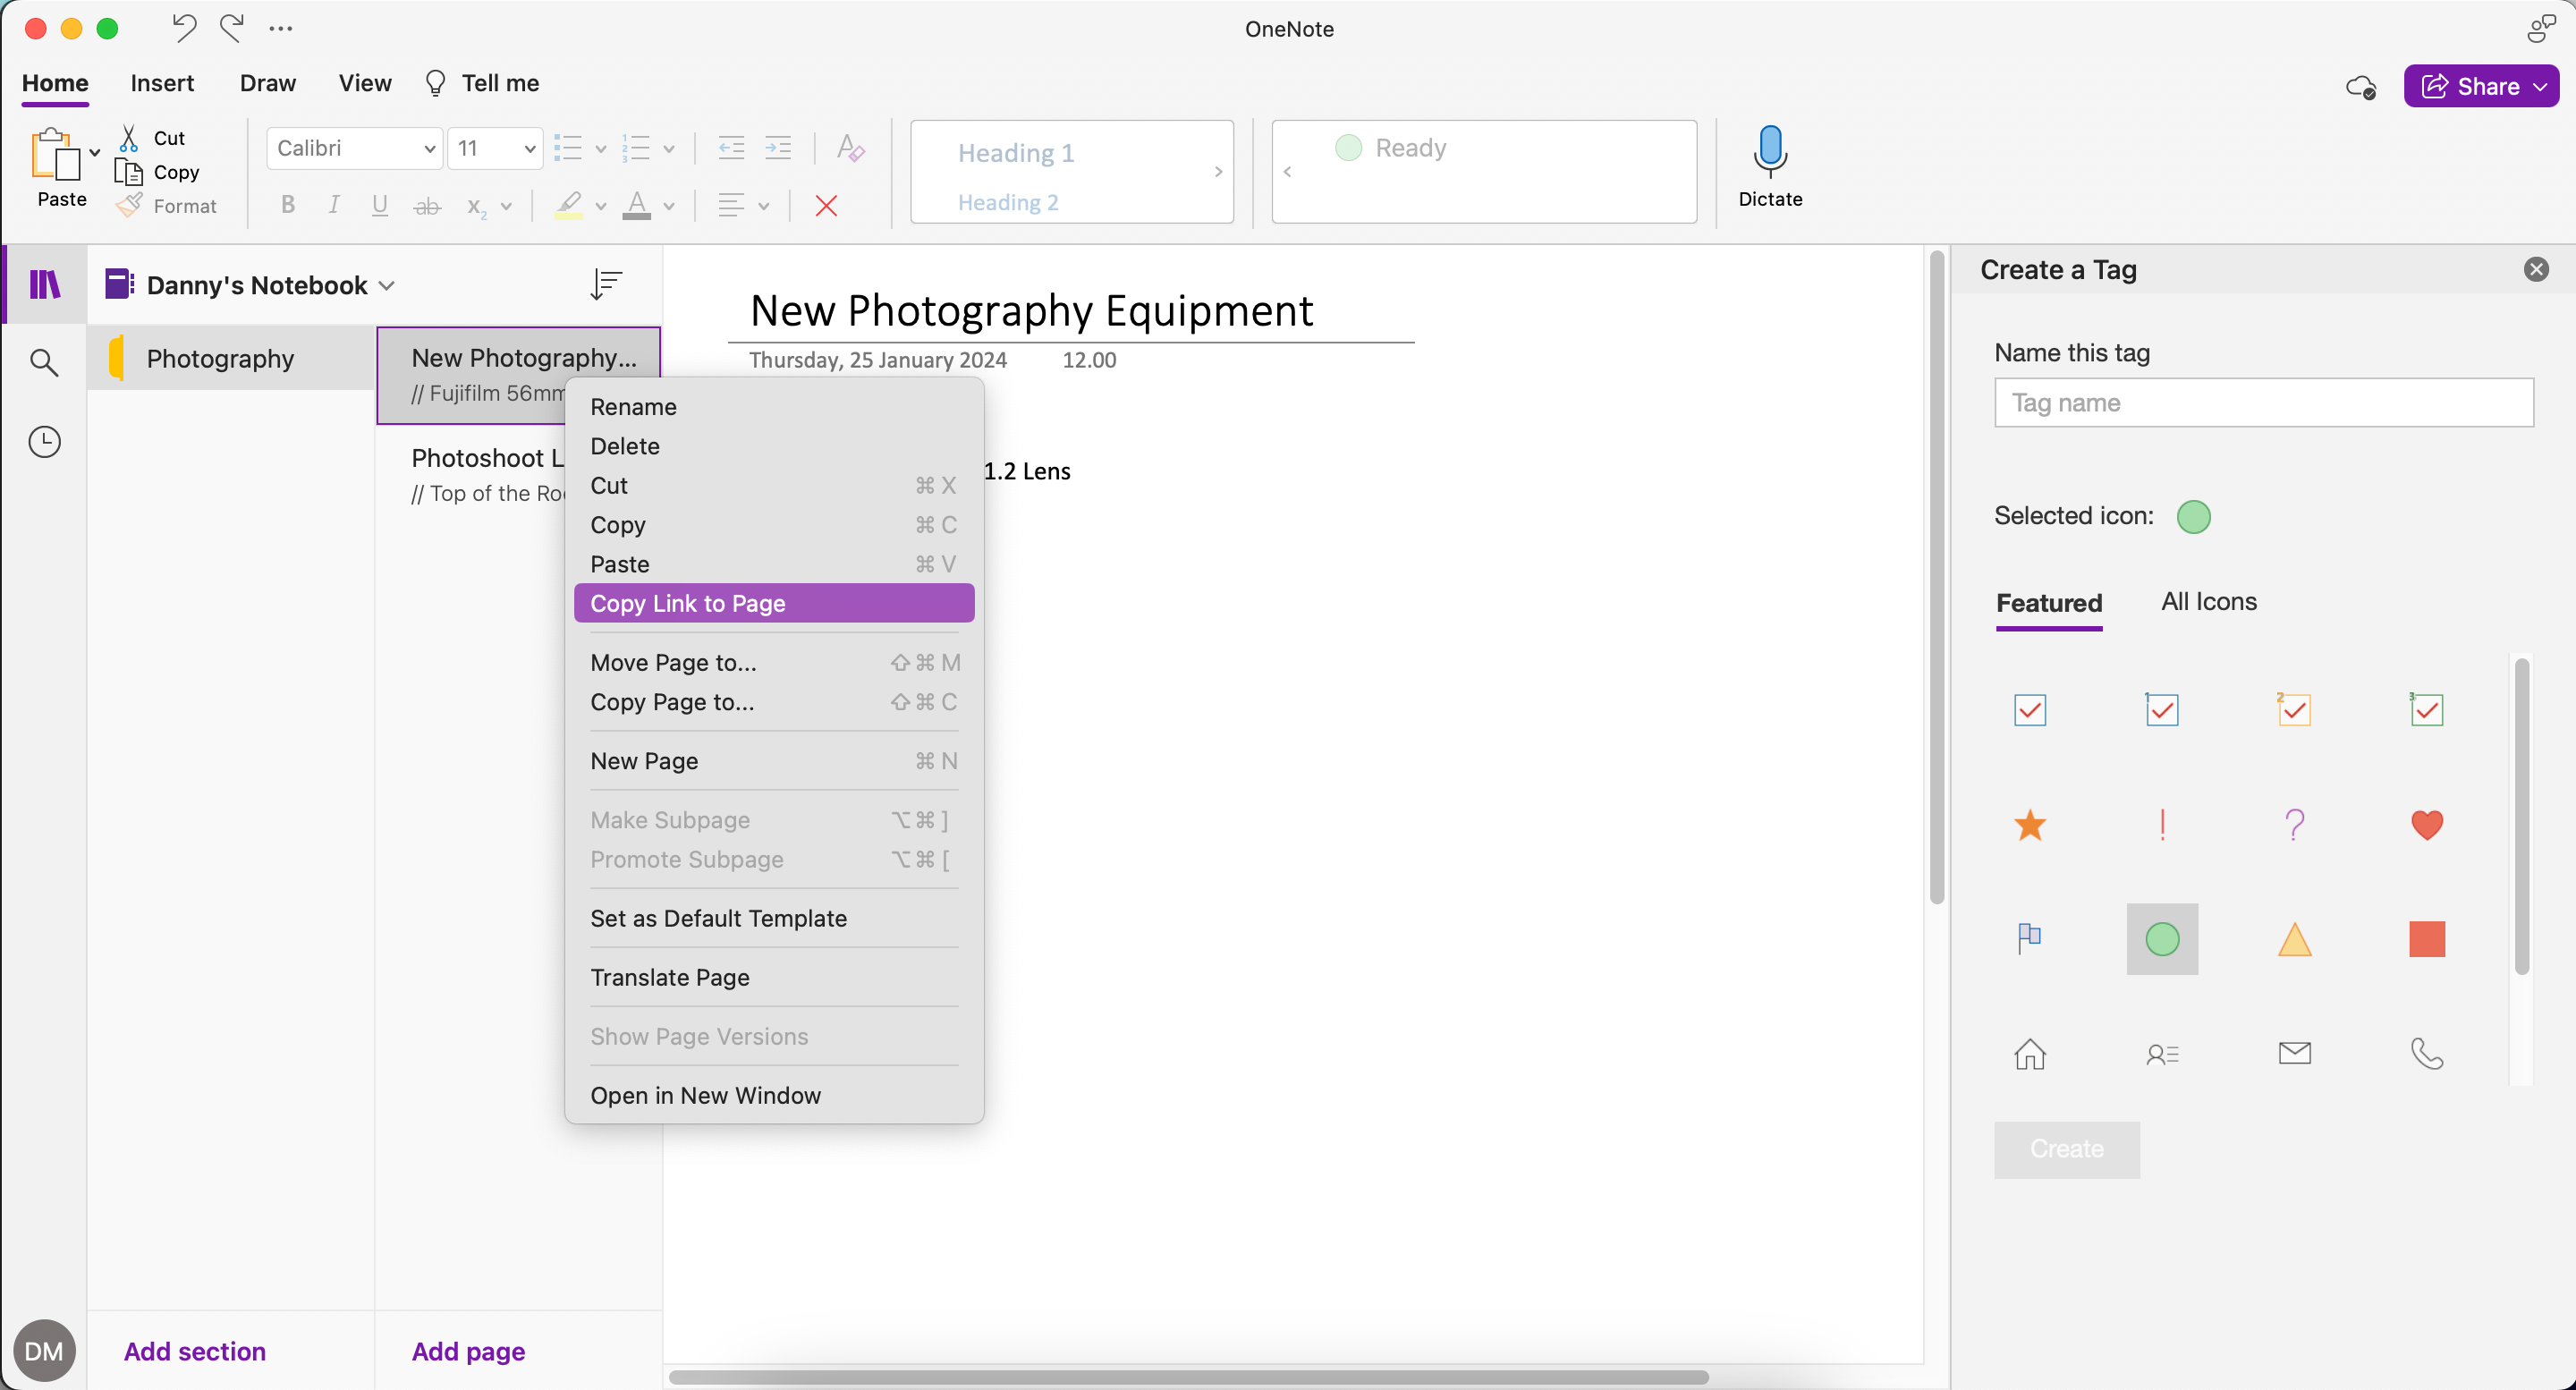Screen dimensions: 2576x1390
Task: Switch to the Draw ribbon tab
Action: (x=267, y=83)
